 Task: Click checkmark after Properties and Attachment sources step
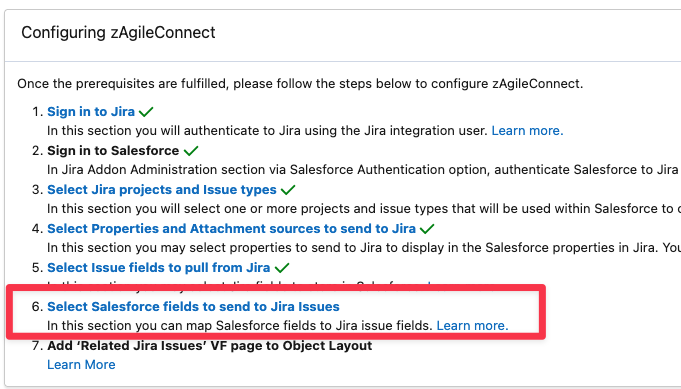(427, 228)
